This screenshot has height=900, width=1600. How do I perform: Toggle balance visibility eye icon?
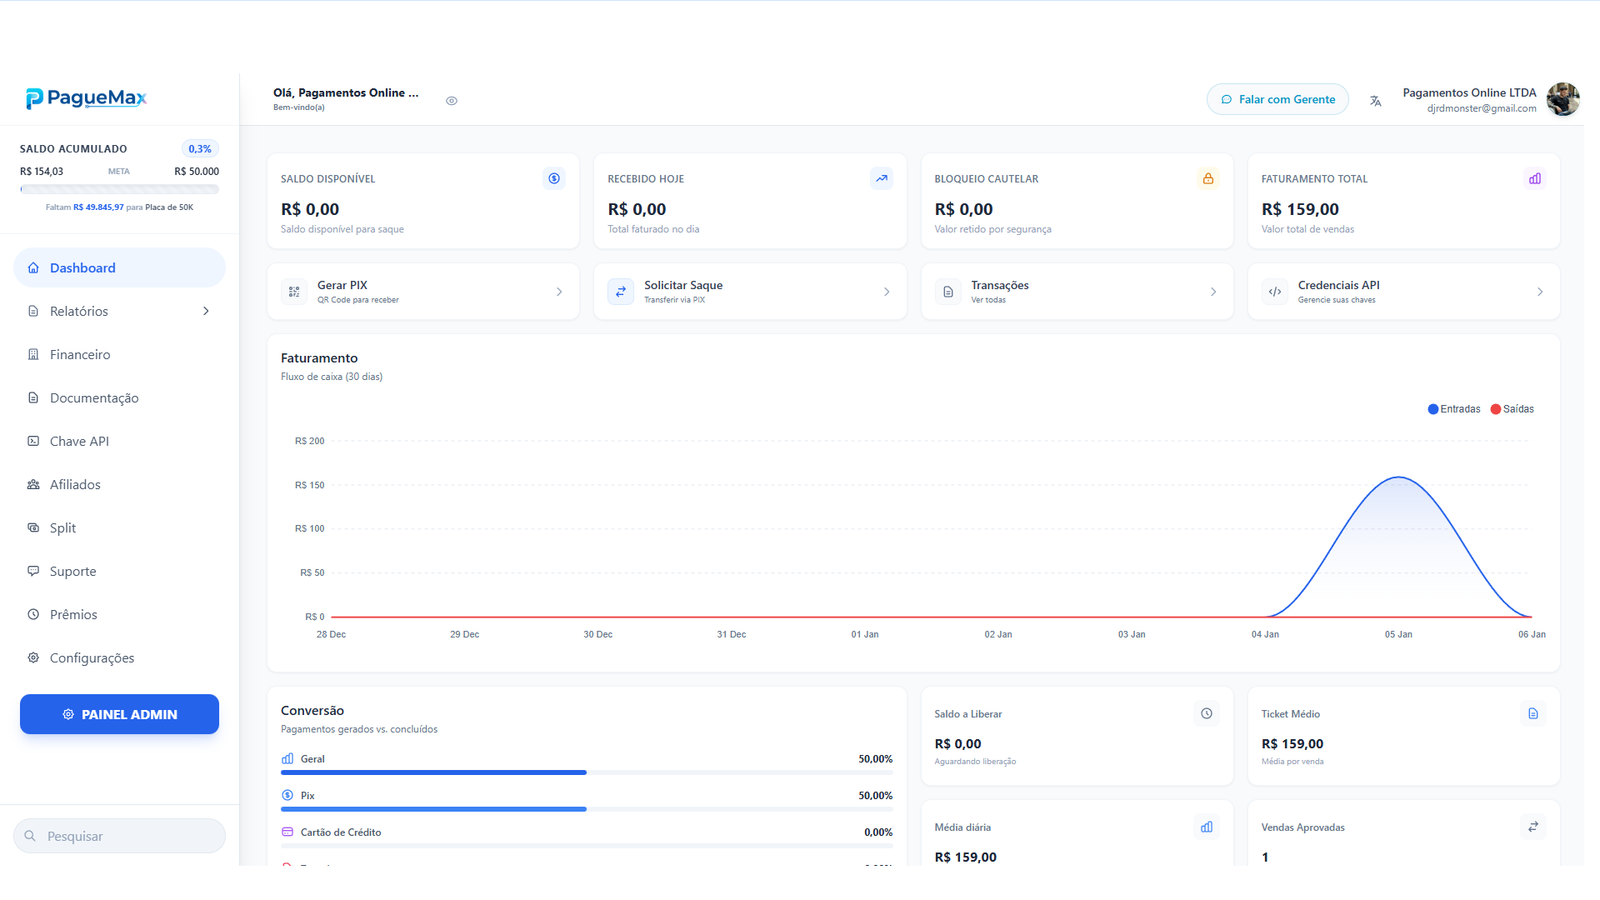(452, 101)
